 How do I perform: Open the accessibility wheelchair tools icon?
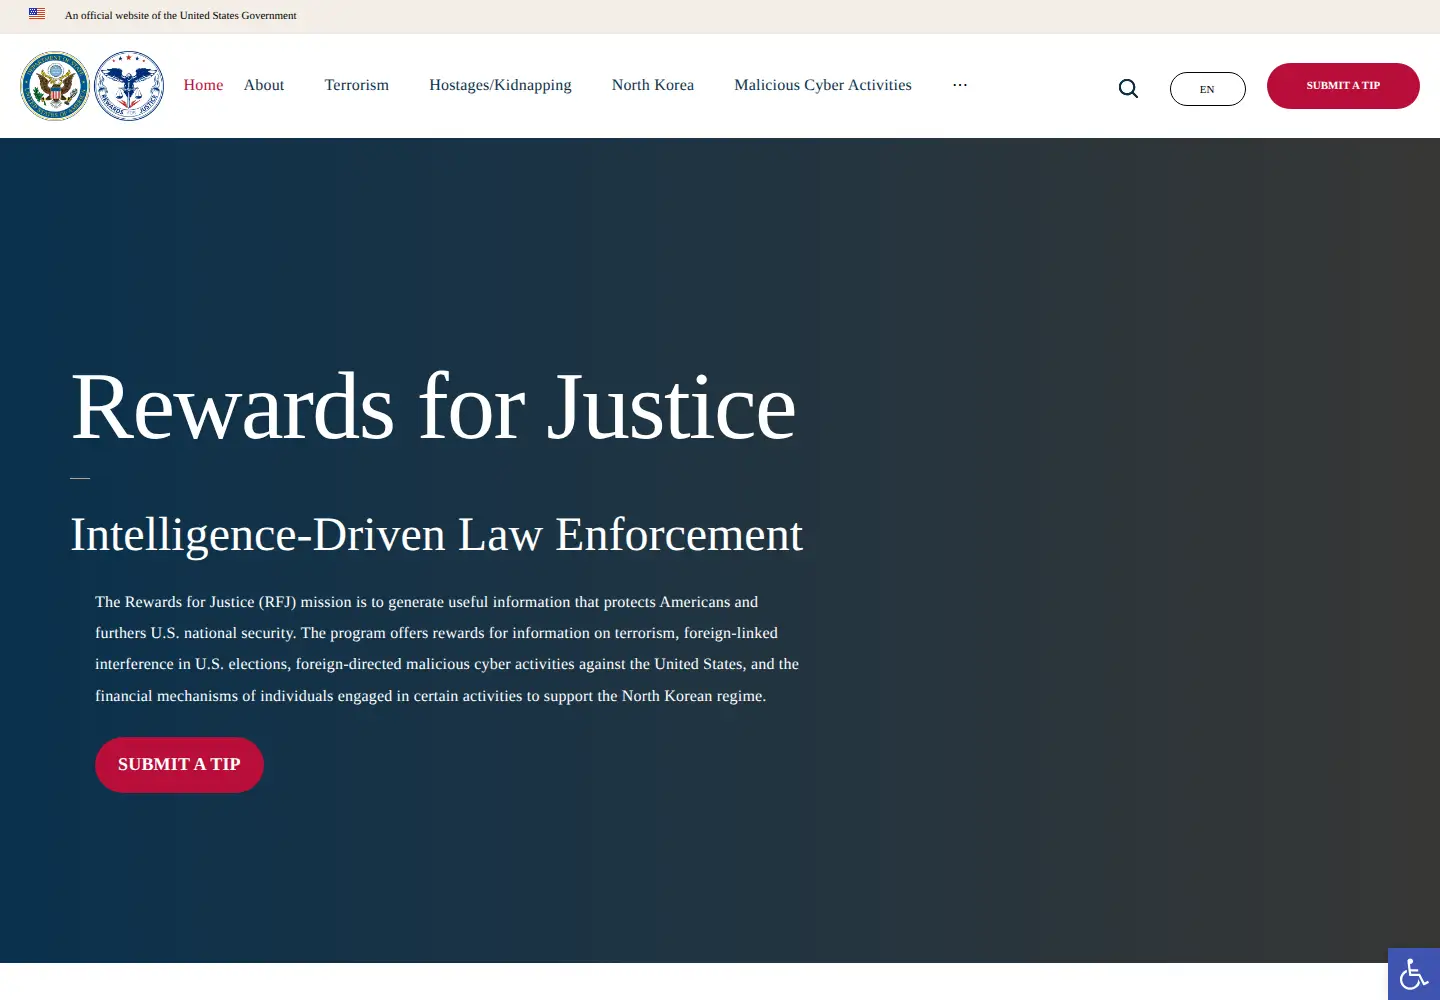tap(1414, 974)
